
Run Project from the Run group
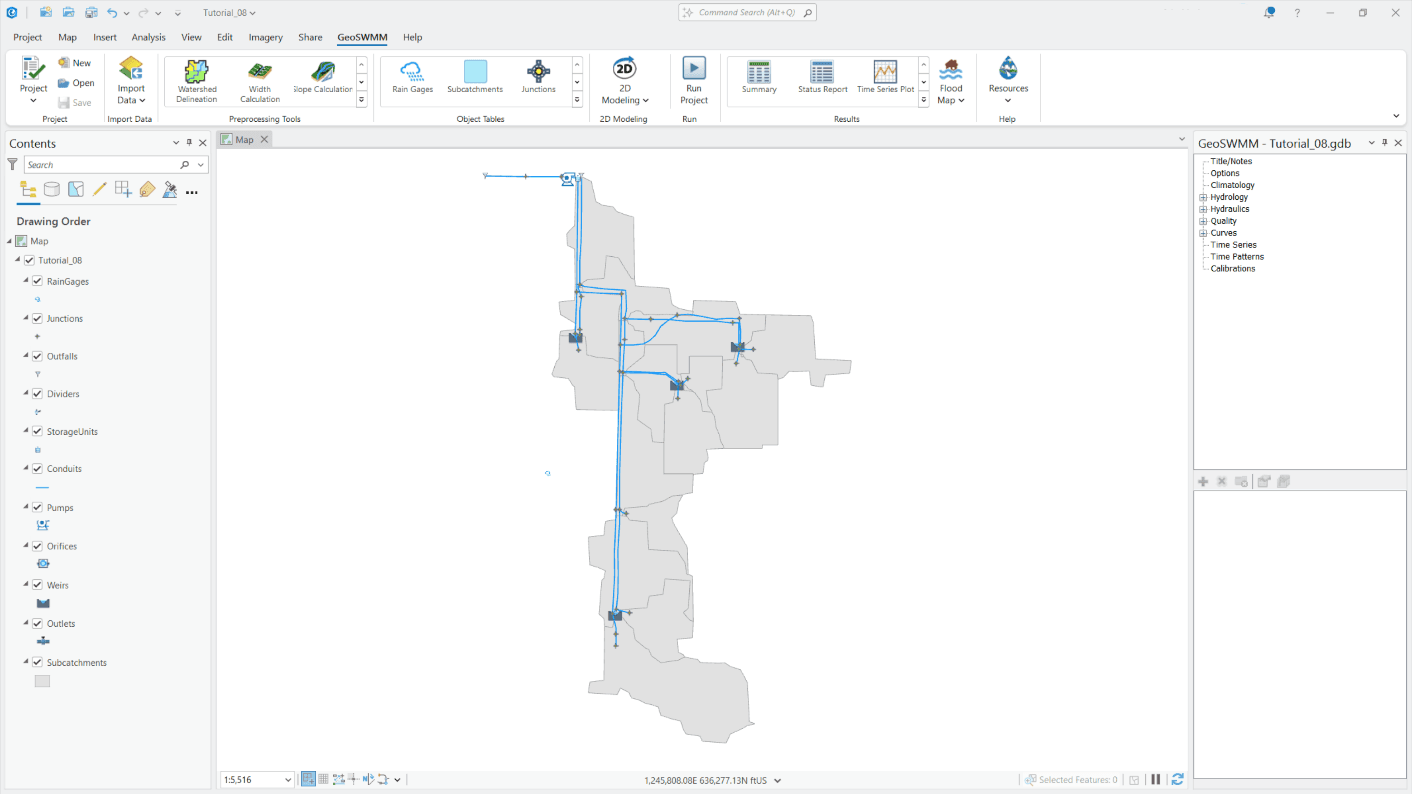693,80
